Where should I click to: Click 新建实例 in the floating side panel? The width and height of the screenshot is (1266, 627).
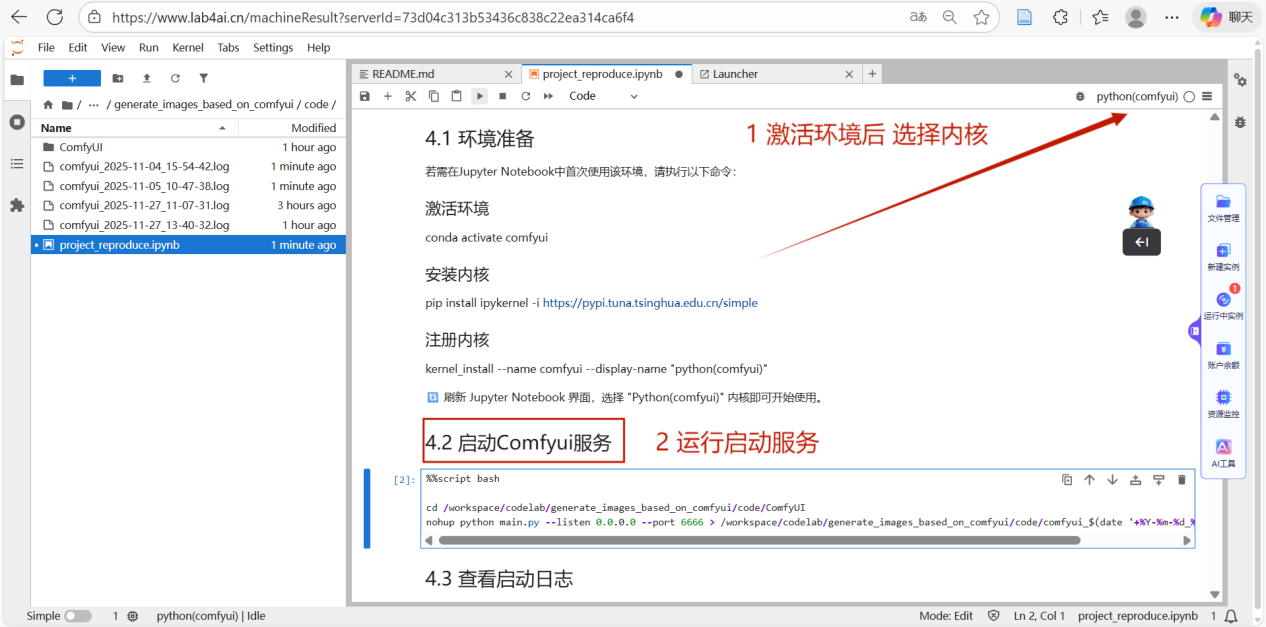pyautogui.click(x=1223, y=257)
